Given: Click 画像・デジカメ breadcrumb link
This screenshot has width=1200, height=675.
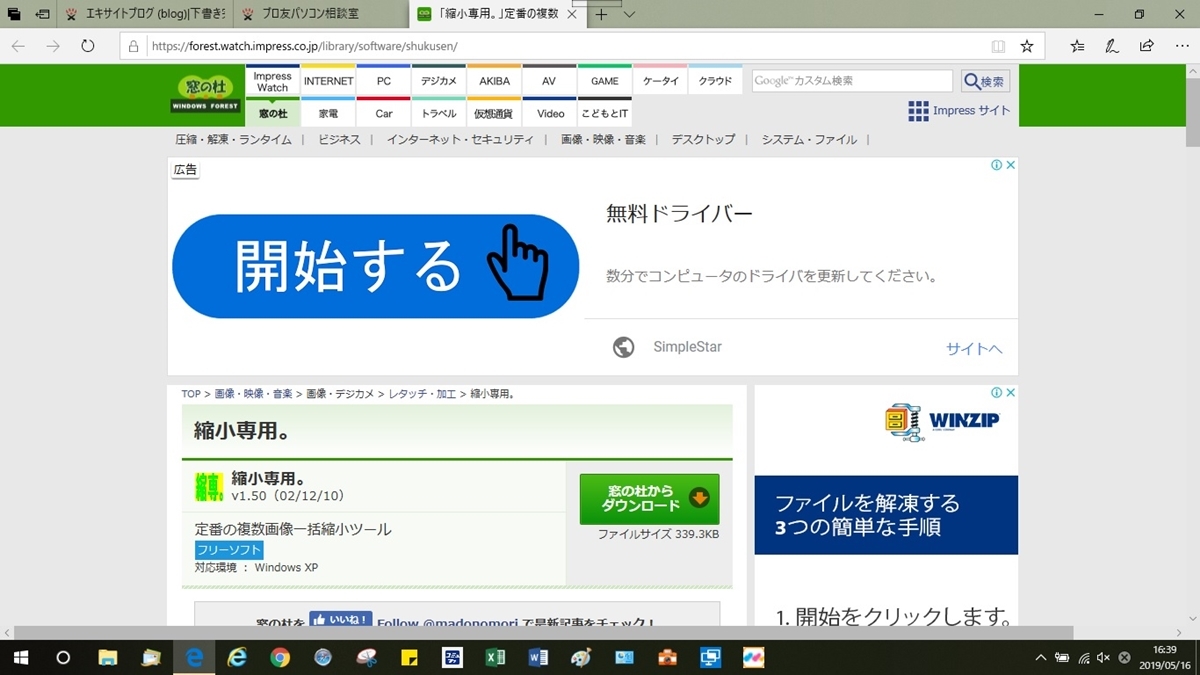Looking at the screenshot, I should click(340, 394).
